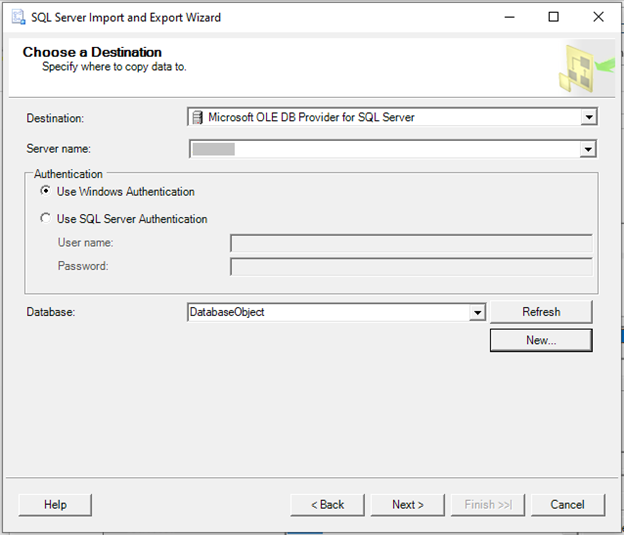
Task: Cancel the import and export wizard
Action: coord(568,505)
